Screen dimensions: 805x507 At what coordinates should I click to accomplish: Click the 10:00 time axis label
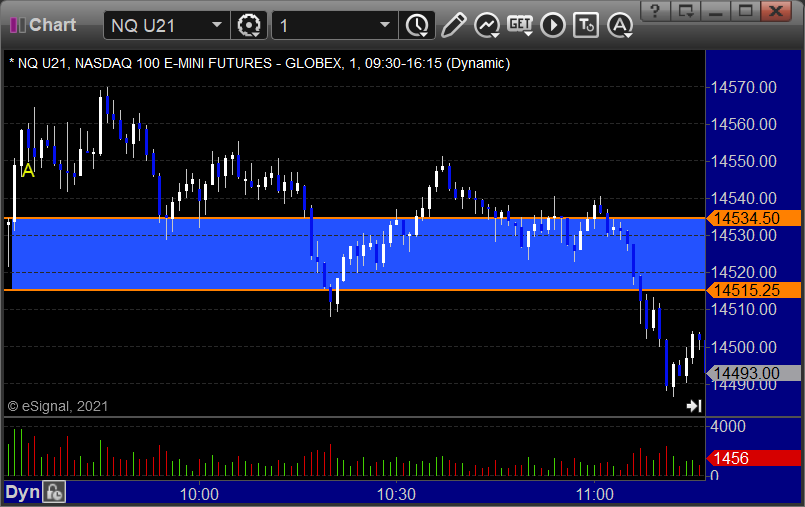coord(199,495)
